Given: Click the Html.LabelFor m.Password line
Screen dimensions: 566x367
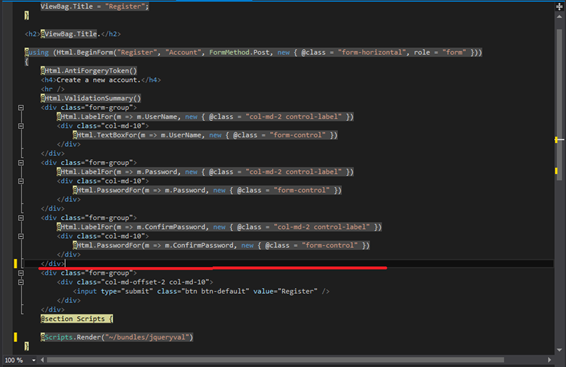Looking at the screenshot, I should (205, 172).
